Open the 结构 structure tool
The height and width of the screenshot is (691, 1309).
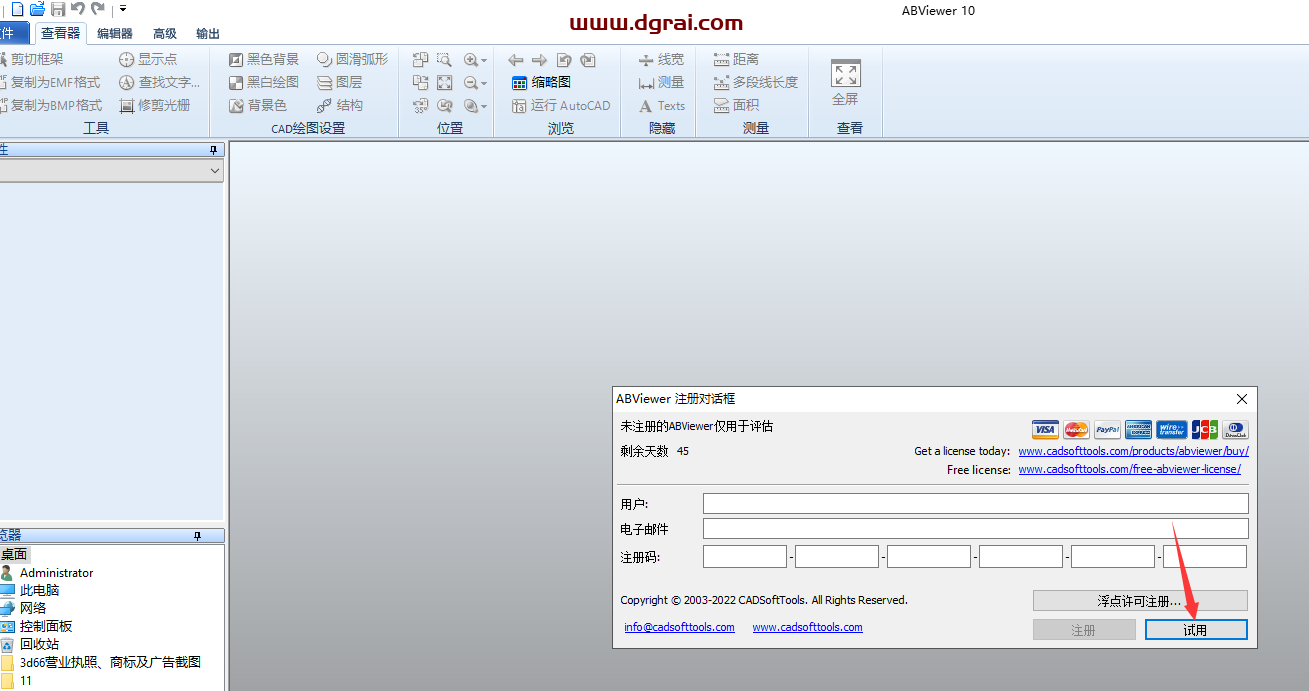pyautogui.click(x=339, y=105)
